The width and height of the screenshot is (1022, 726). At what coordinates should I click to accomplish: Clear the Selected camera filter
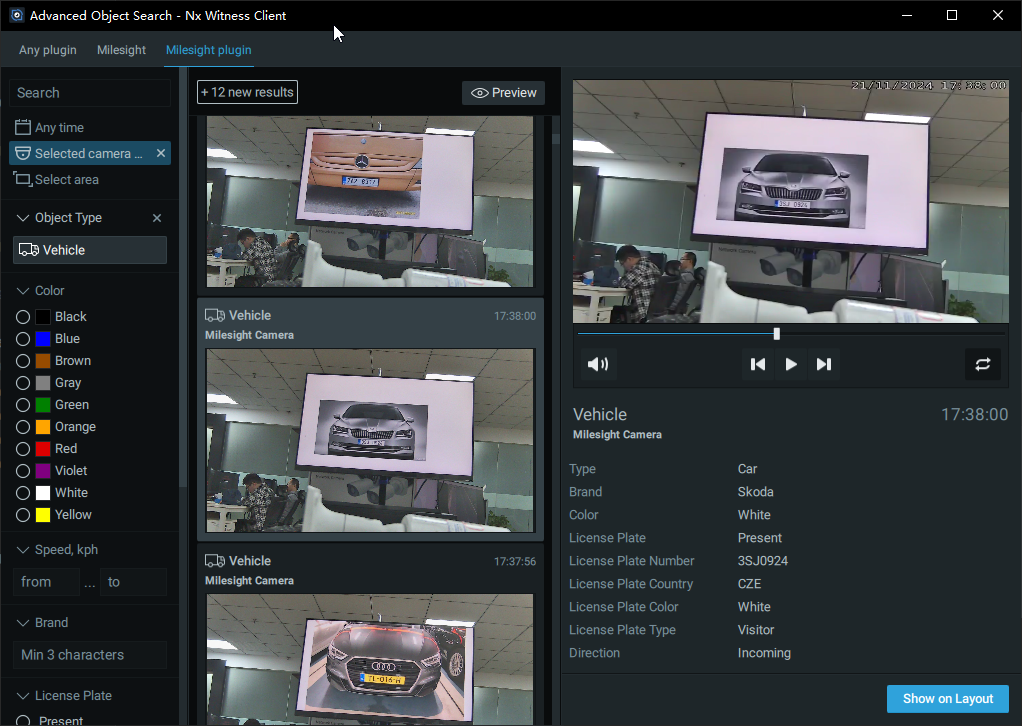coord(160,153)
